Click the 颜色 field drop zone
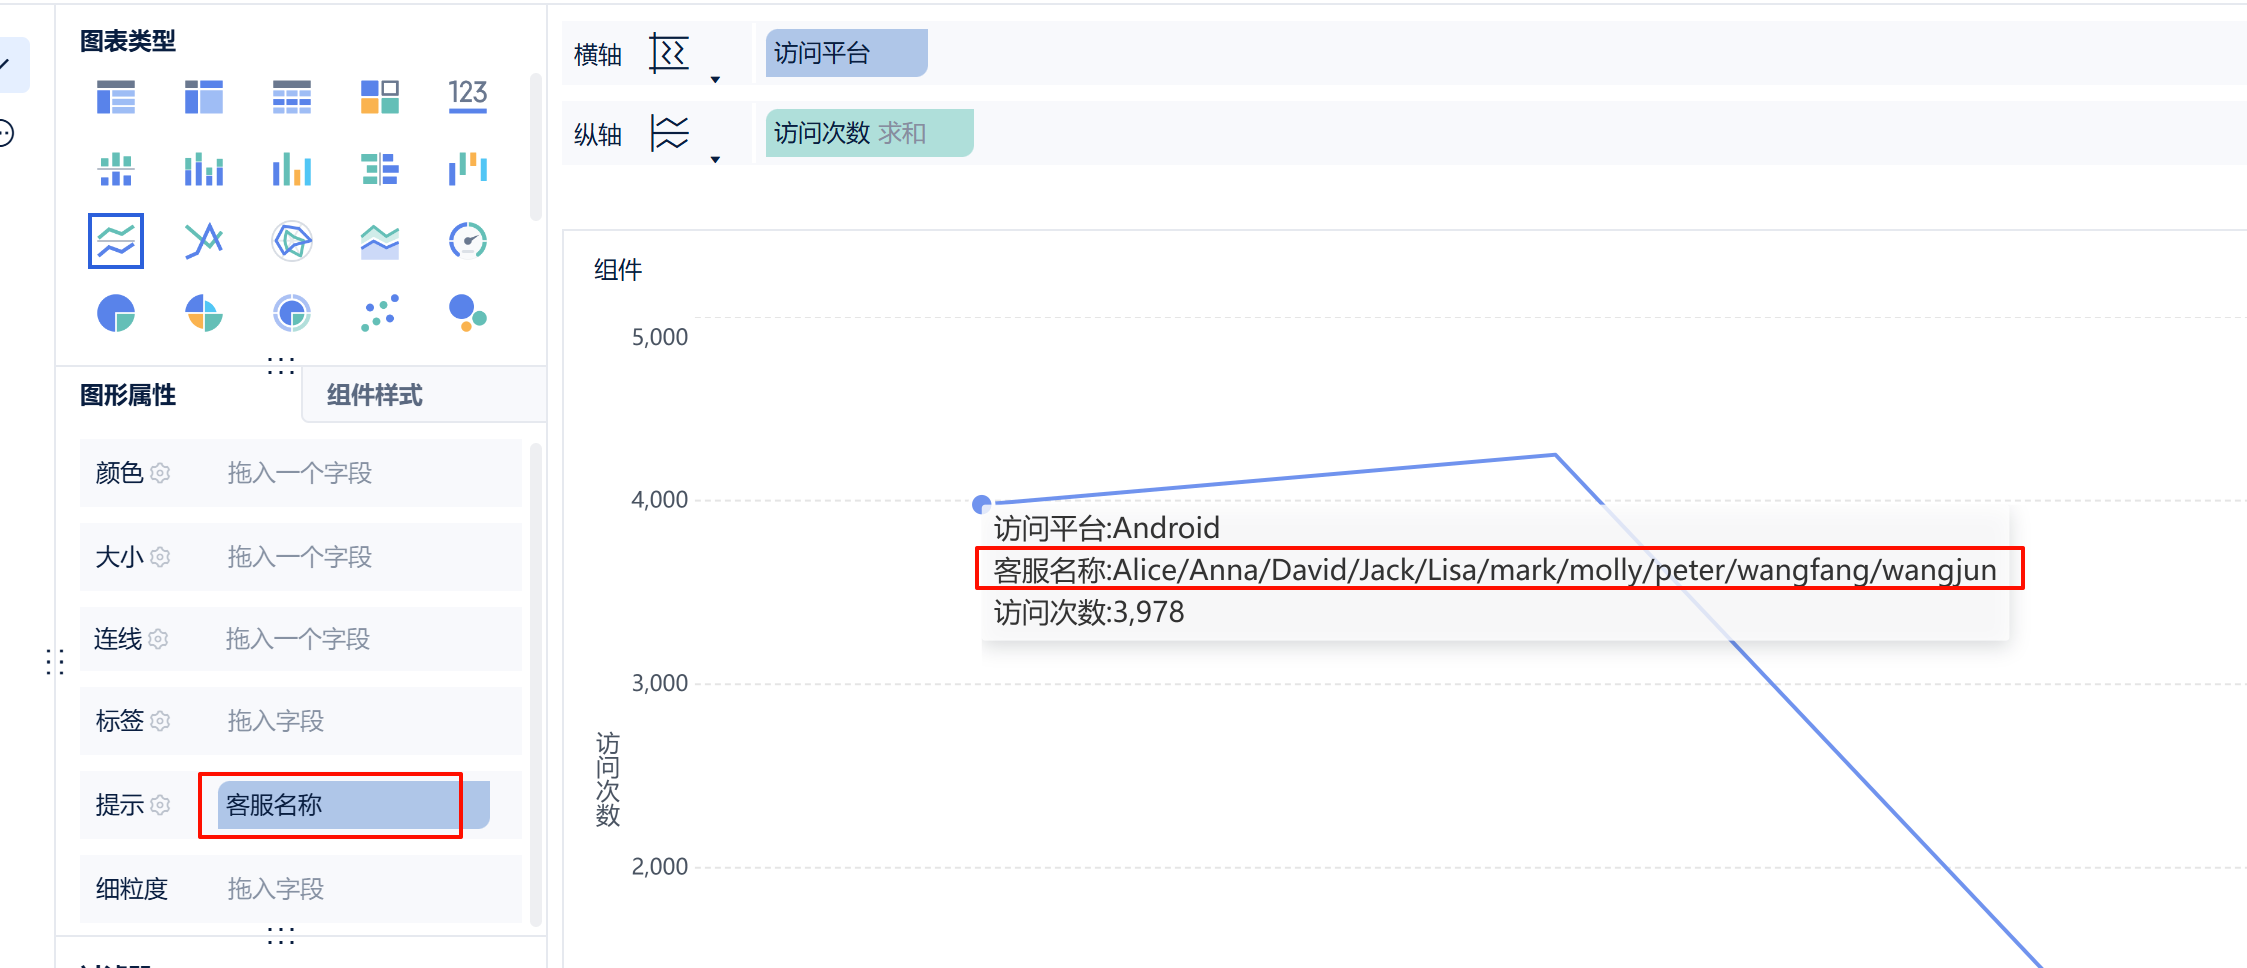2247x968 pixels. 300,473
